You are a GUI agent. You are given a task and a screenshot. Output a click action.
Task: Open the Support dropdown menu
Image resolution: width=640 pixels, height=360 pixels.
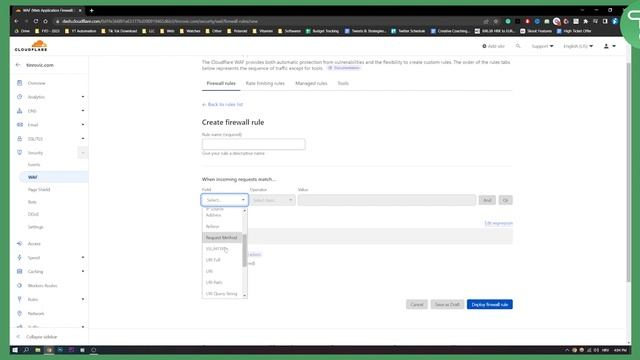coord(542,46)
